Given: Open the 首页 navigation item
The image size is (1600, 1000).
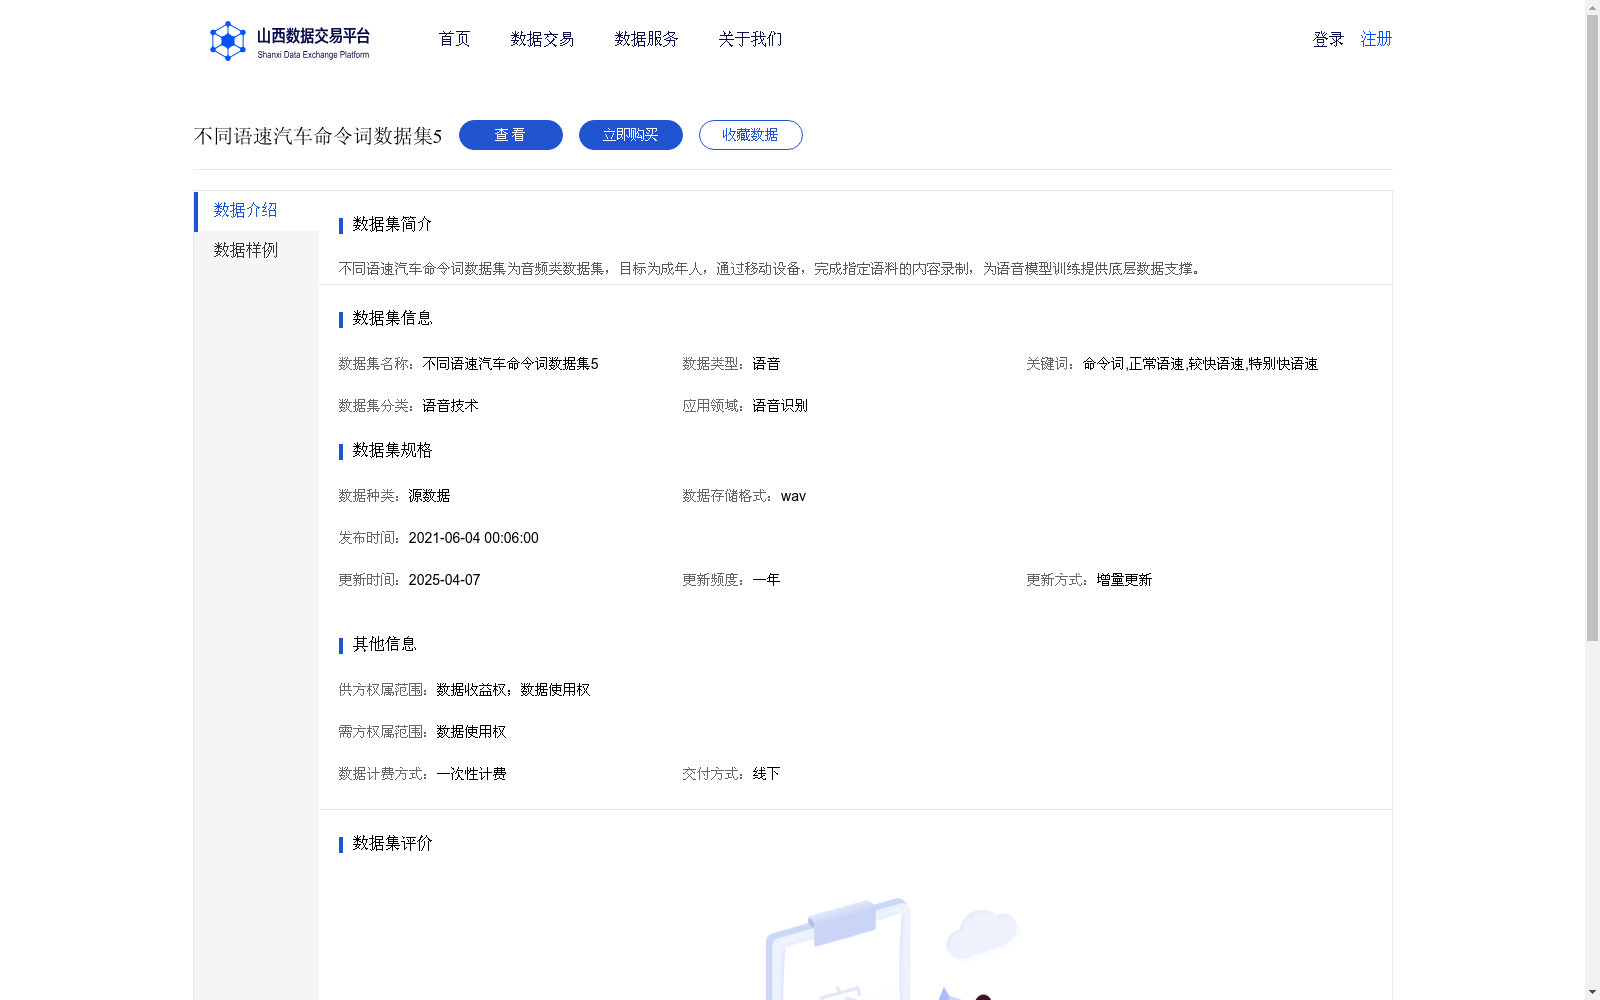Looking at the screenshot, I should point(454,39).
